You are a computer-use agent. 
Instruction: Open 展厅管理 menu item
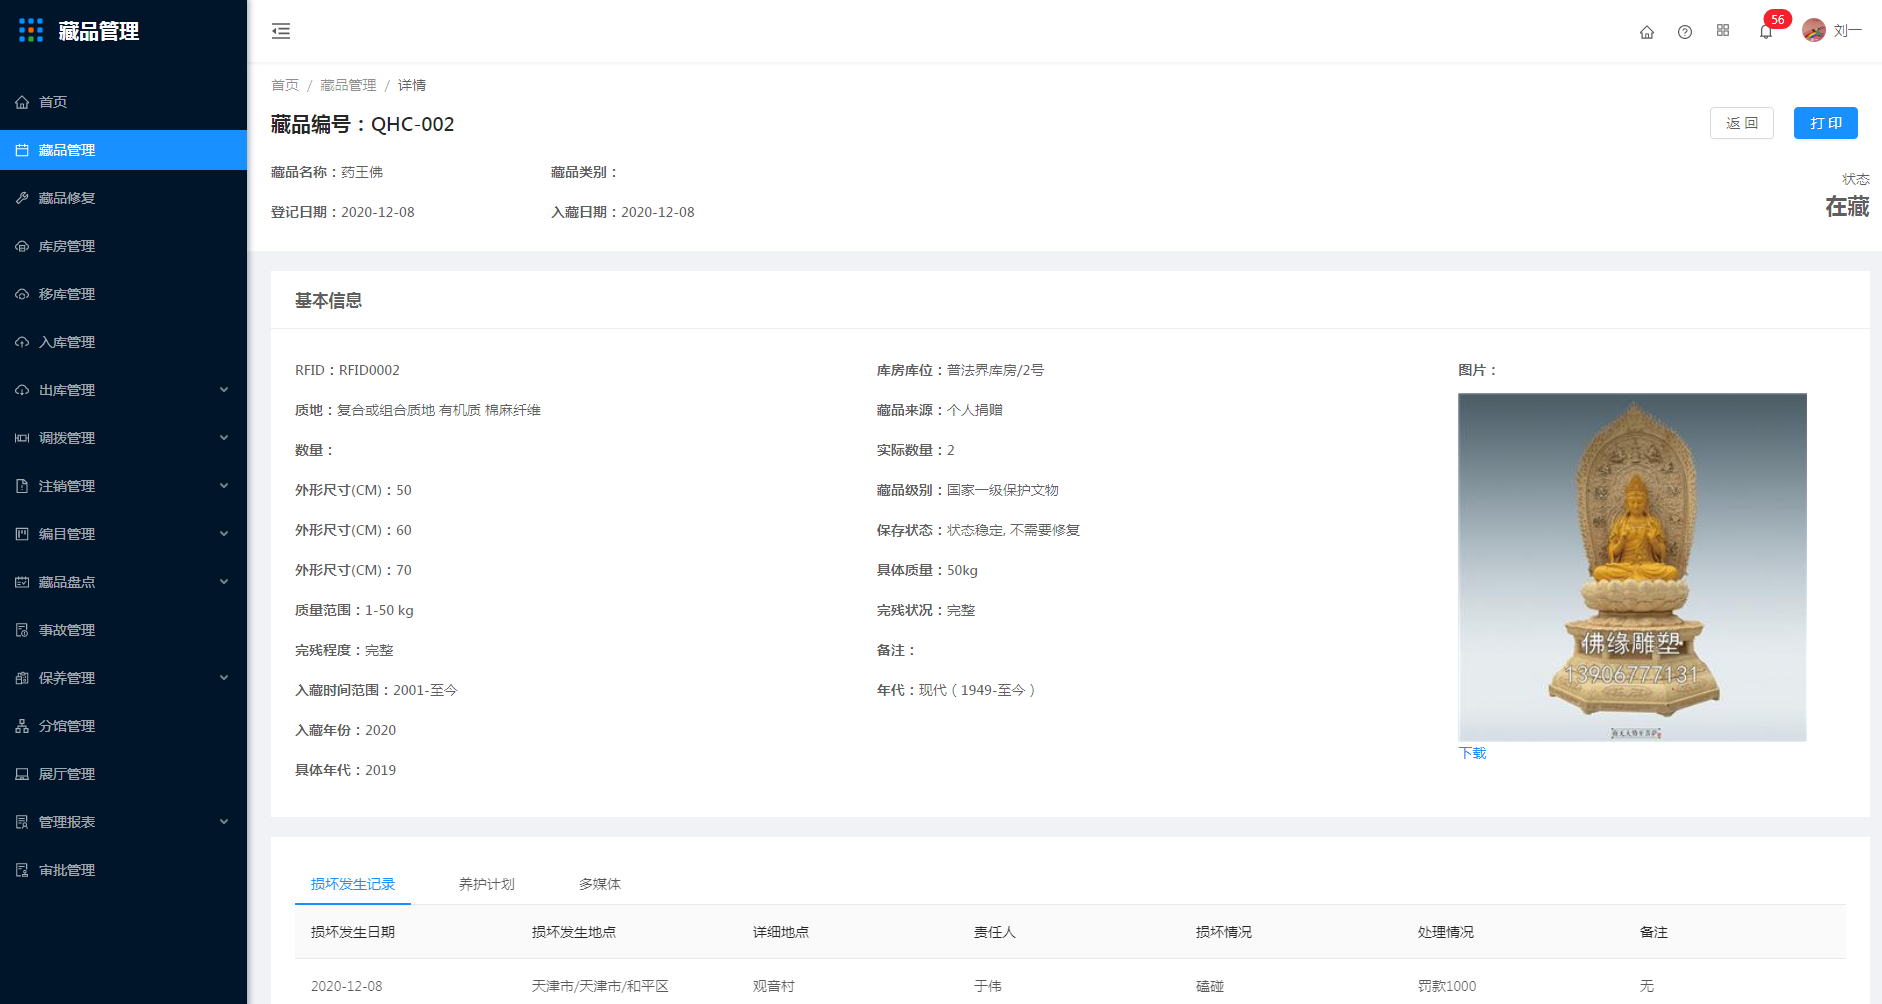(x=123, y=774)
